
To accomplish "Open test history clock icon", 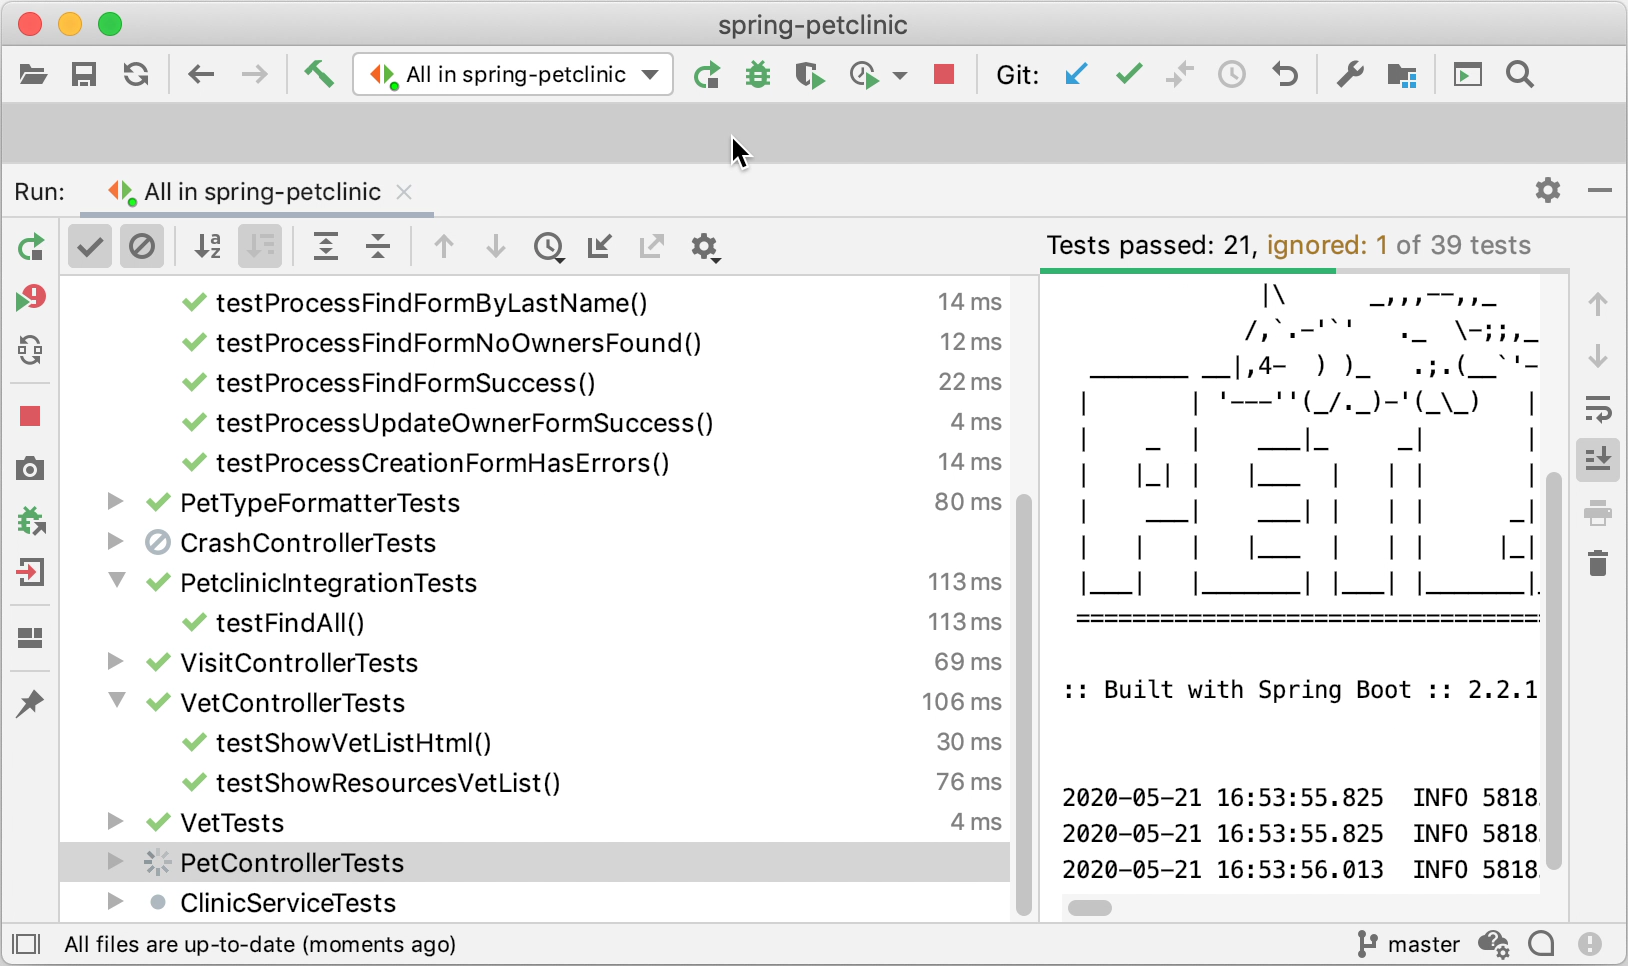I will pos(548,247).
